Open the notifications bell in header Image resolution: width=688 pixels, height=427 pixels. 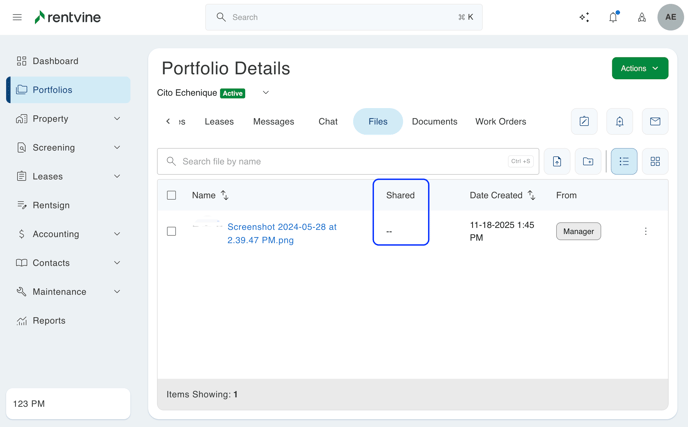[x=613, y=17]
